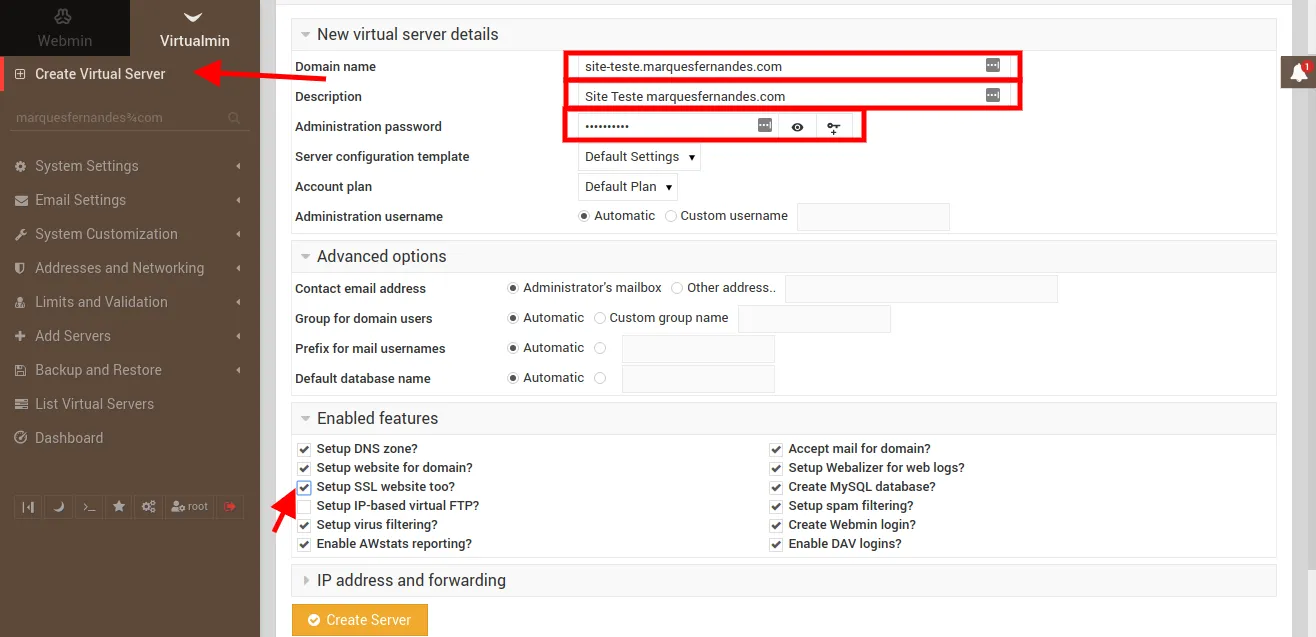1316x637 pixels.
Task: Click the Backup and Restore disk icon
Action: [20, 370]
